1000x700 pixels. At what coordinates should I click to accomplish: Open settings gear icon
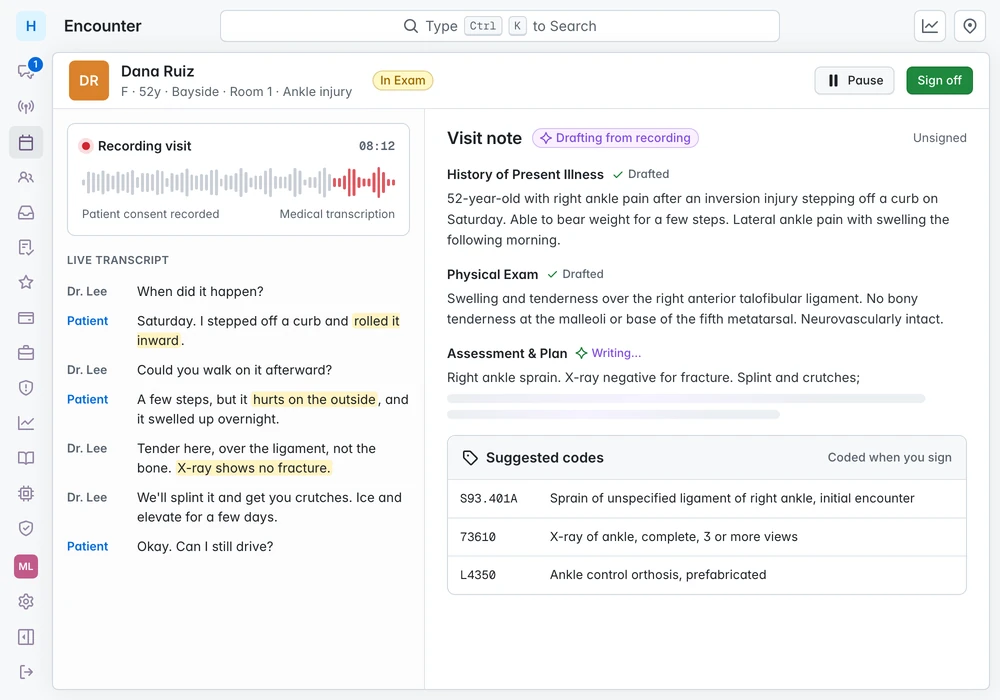pos(26,601)
